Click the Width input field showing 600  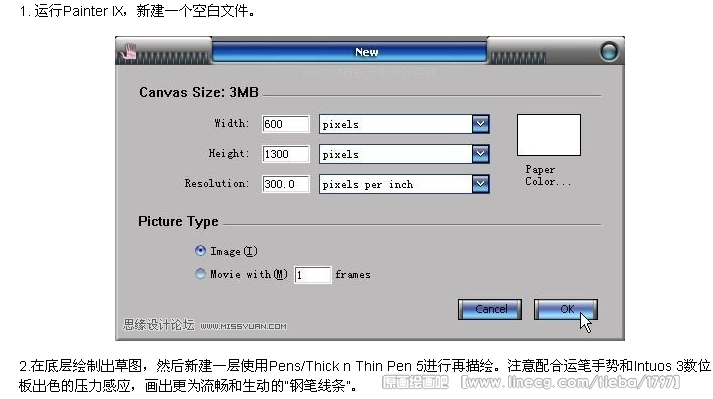tap(286, 124)
